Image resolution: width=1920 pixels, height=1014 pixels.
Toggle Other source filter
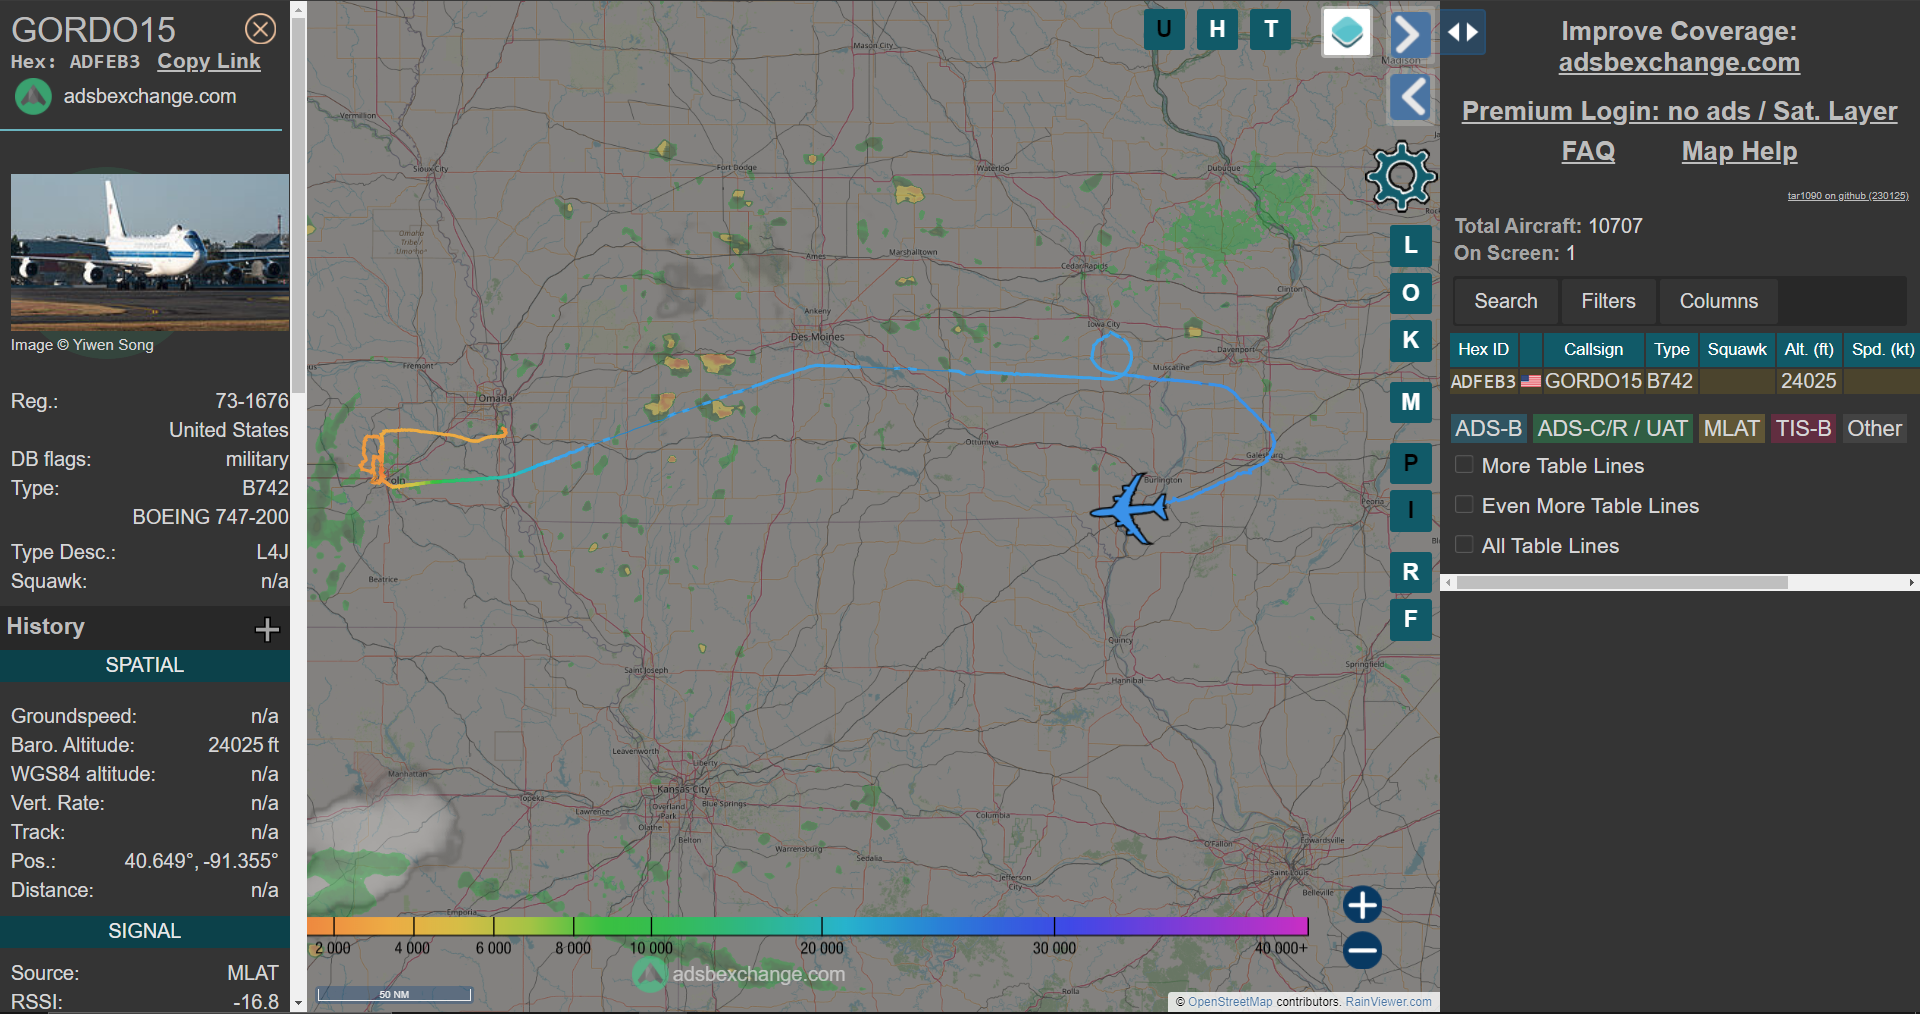[x=1874, y=428]
